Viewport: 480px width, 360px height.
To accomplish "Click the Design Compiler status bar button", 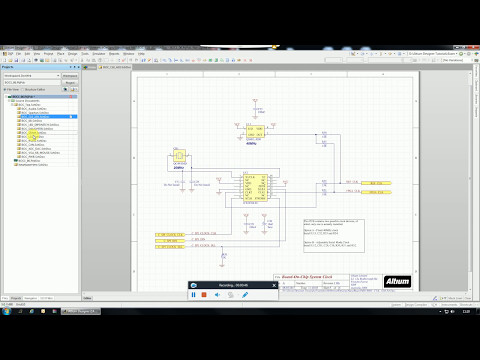I will pos(416,305).
